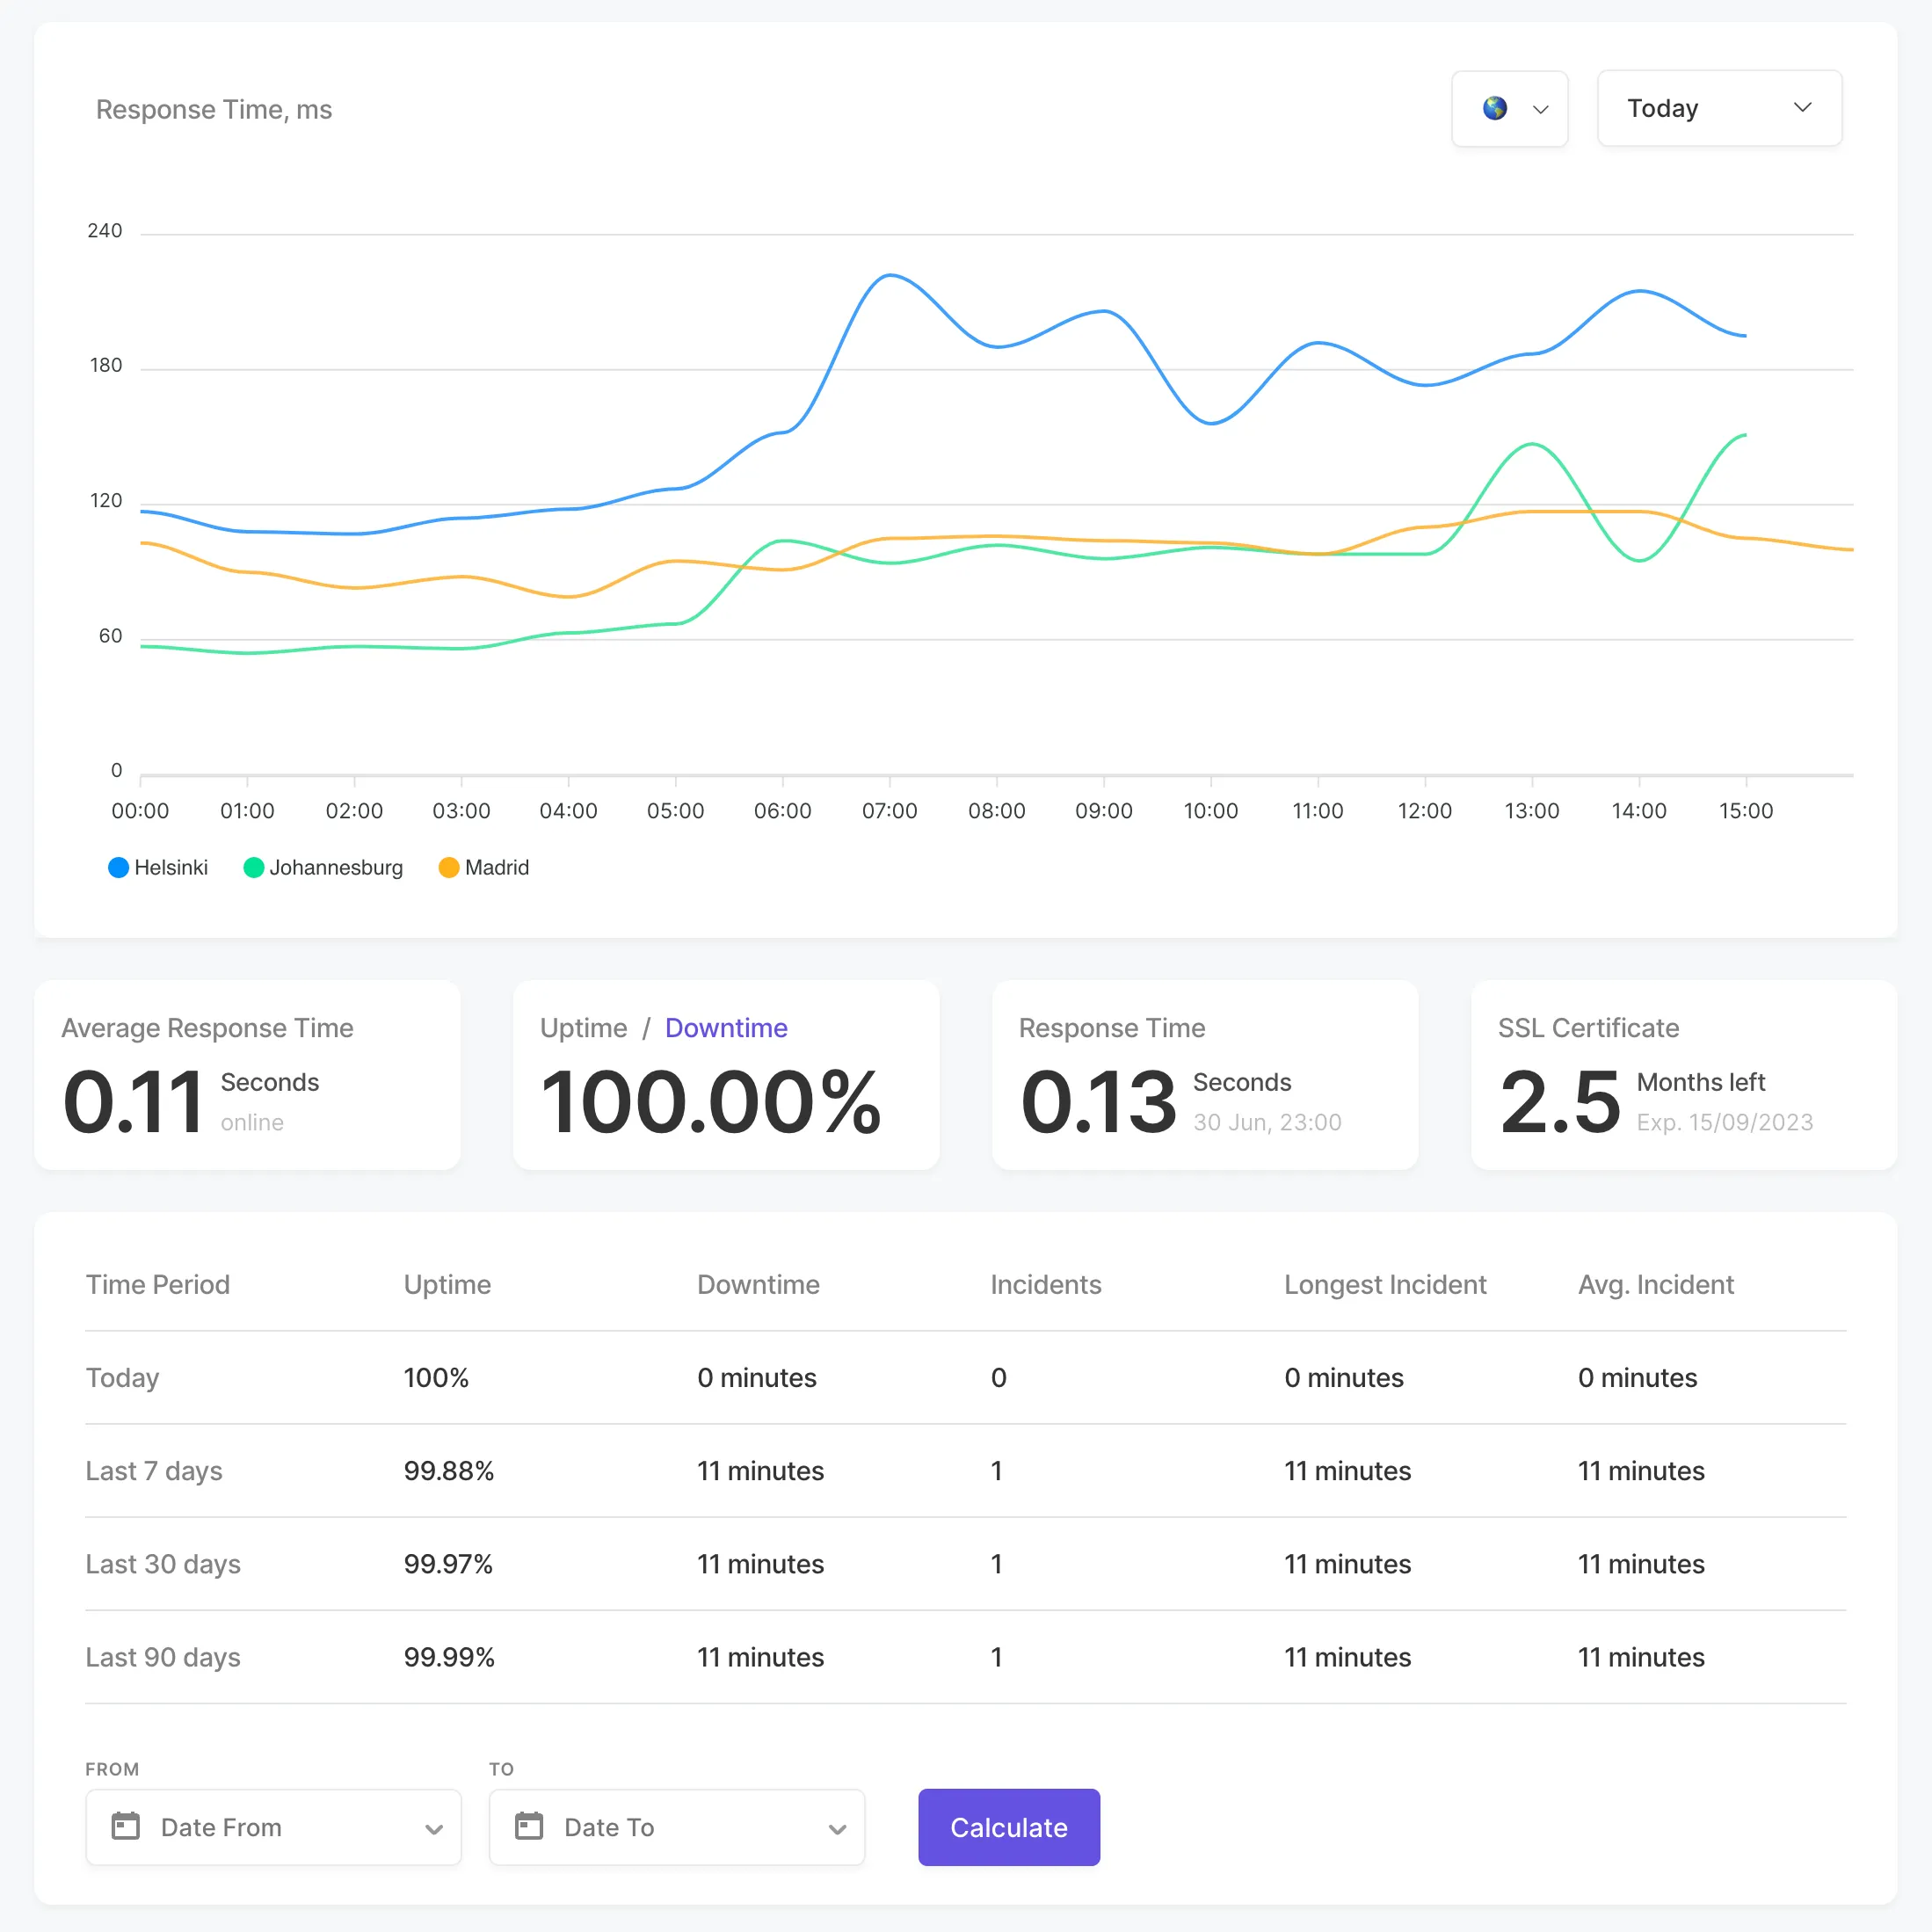This screenshot has height=1932, width=1932.
Task: Click the chevron in Date To field
Action: (837, 1829)
